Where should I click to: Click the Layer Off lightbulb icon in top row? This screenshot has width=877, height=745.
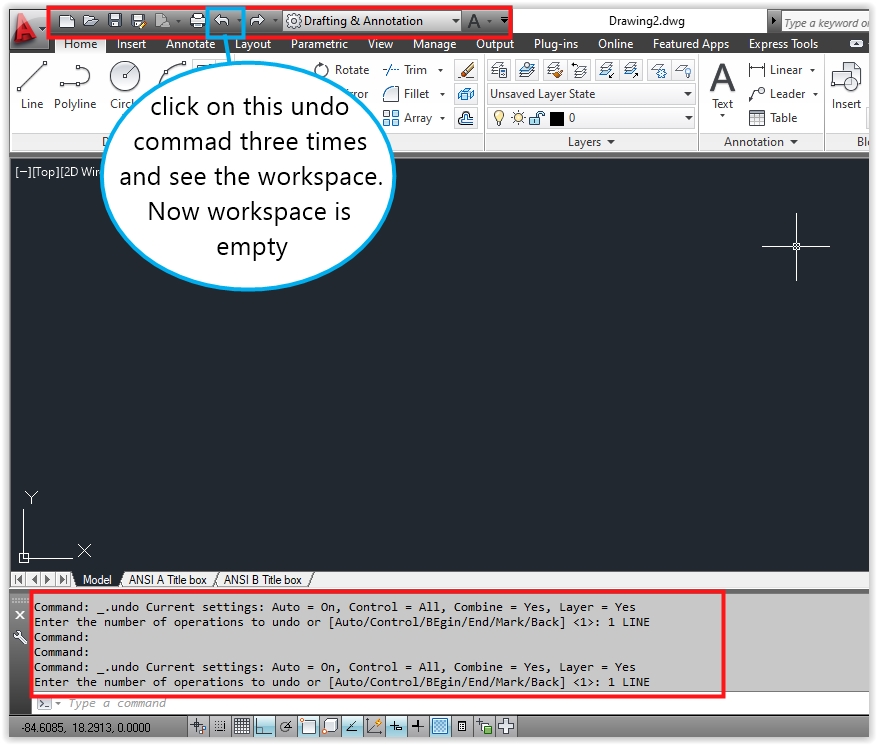coord(683,70)
